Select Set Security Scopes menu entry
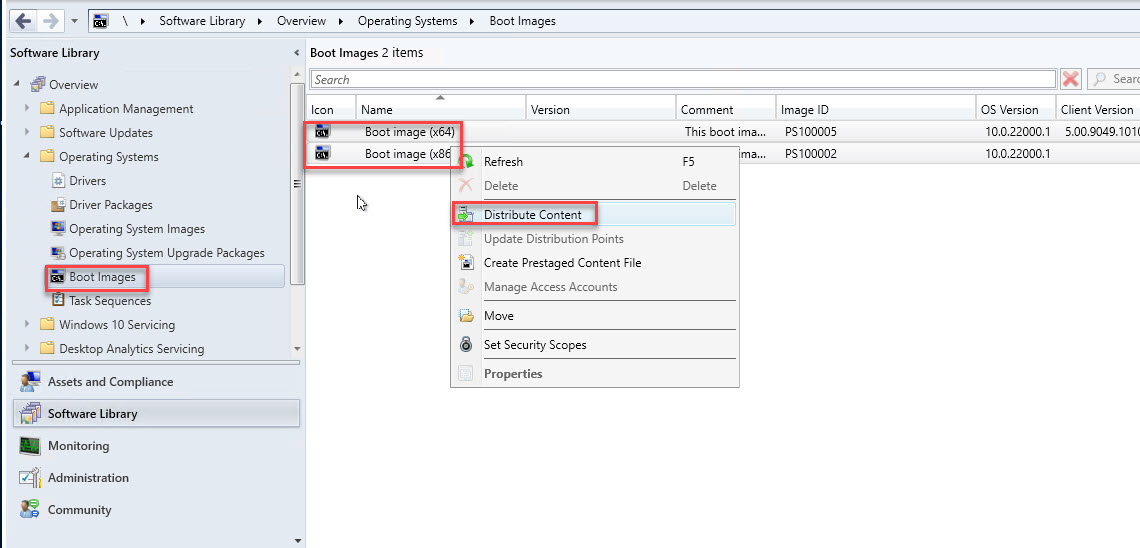The image size is (1140, 548). click(x=535, y=345)
